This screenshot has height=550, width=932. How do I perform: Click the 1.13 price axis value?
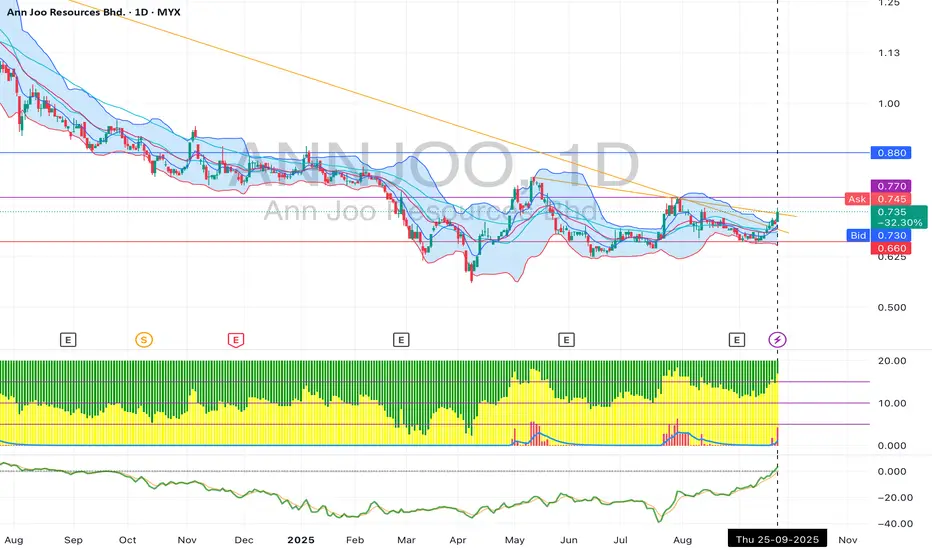tap(889, 53)
